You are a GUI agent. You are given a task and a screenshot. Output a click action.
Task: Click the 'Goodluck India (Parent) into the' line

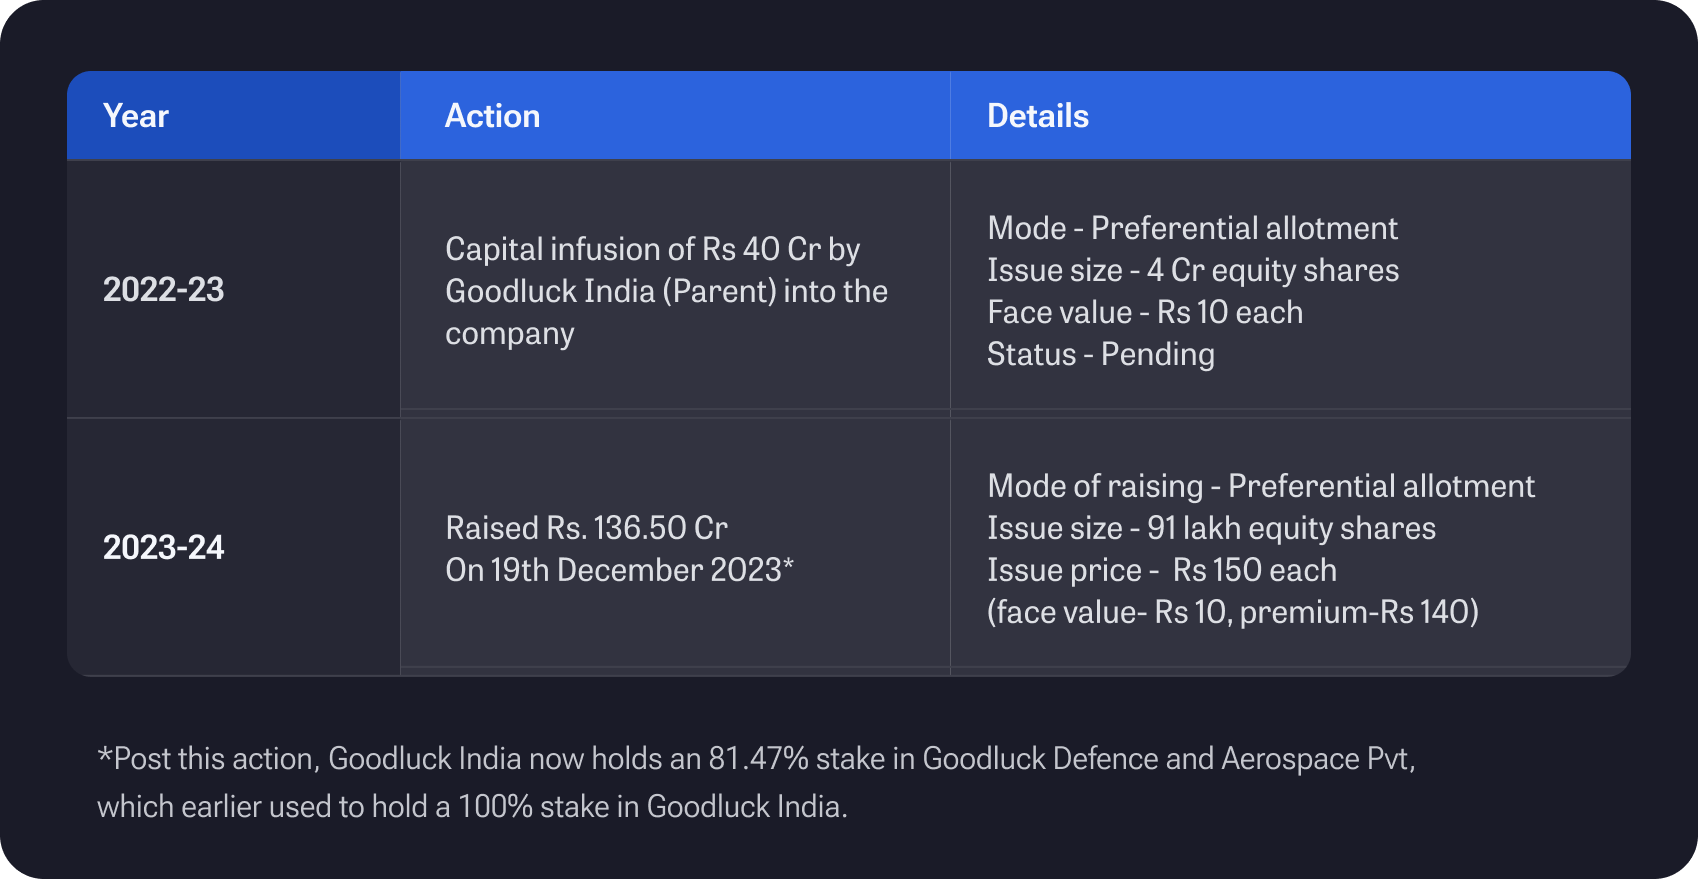tap(666, 291)
